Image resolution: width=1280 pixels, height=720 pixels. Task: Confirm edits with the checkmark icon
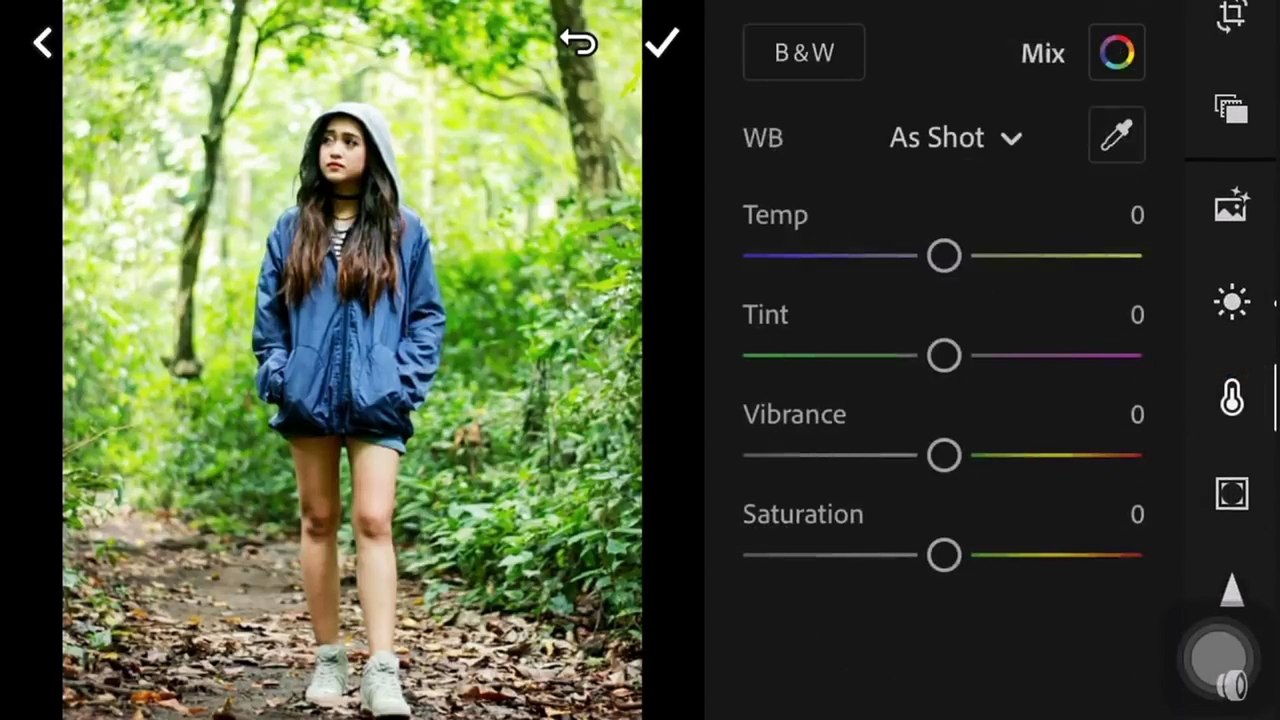coord(661,42)
